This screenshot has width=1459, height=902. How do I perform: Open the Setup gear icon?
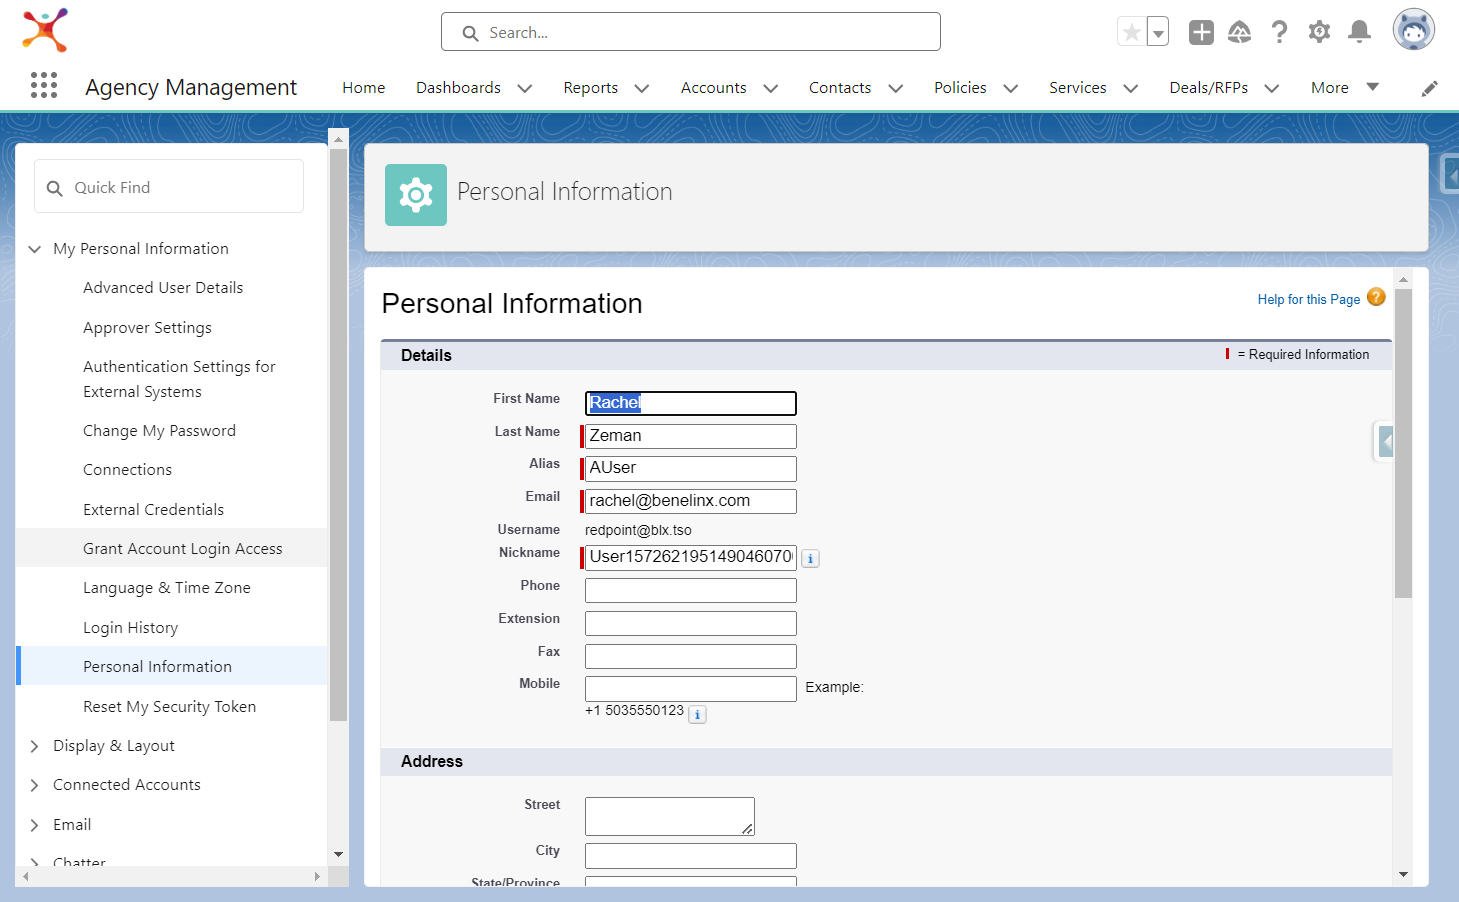(1319, 32)
